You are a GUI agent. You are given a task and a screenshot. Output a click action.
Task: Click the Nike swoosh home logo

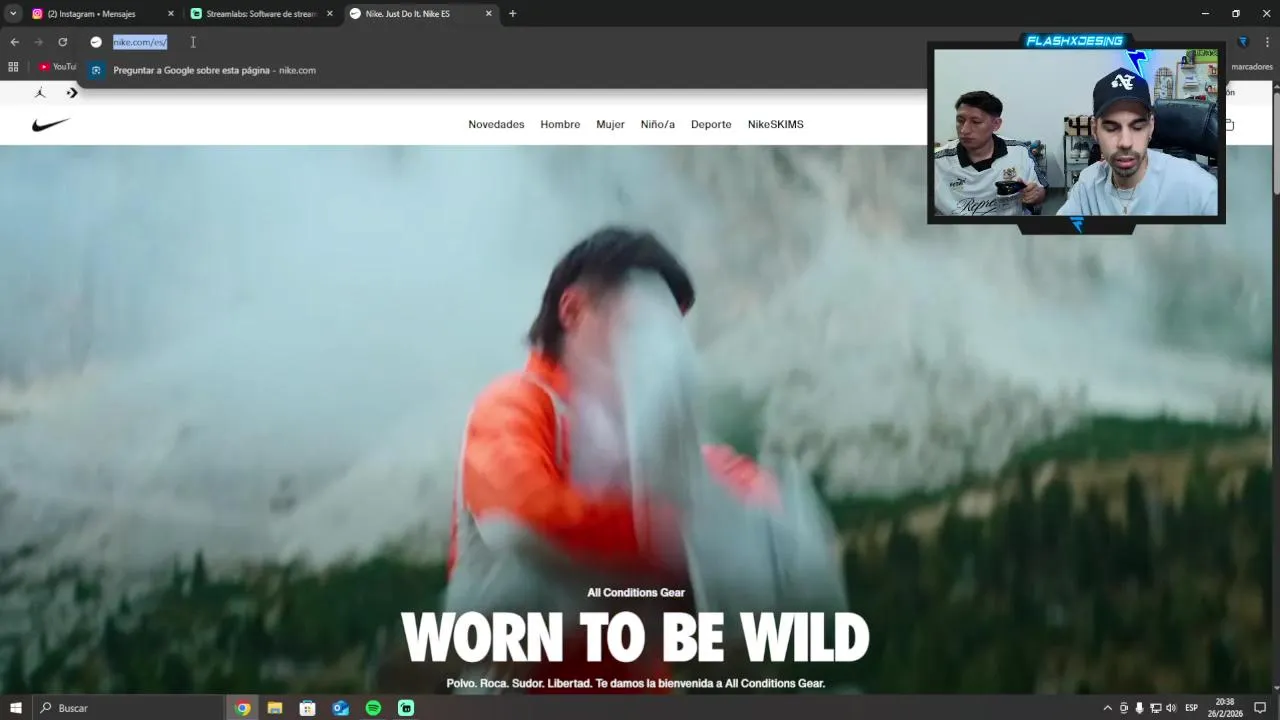coord(50,124)
